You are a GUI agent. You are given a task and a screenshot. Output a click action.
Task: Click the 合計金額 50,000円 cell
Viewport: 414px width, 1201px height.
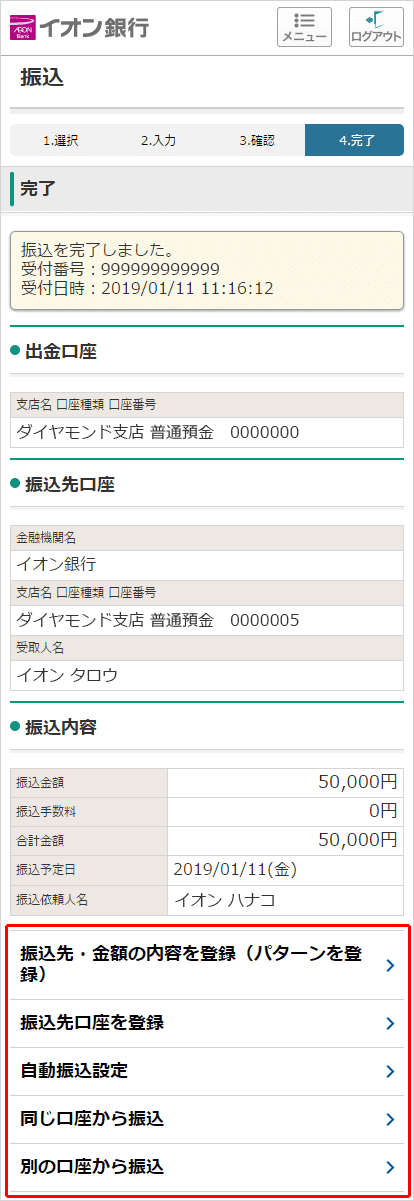(285, 840)
